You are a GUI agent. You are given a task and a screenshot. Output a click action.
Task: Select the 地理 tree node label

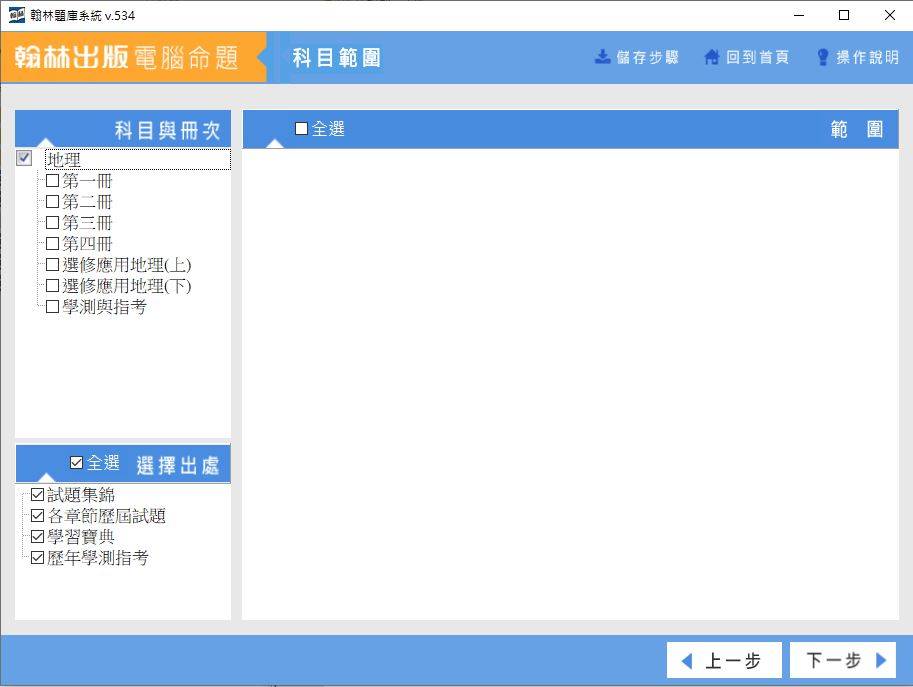pos(64,160)
